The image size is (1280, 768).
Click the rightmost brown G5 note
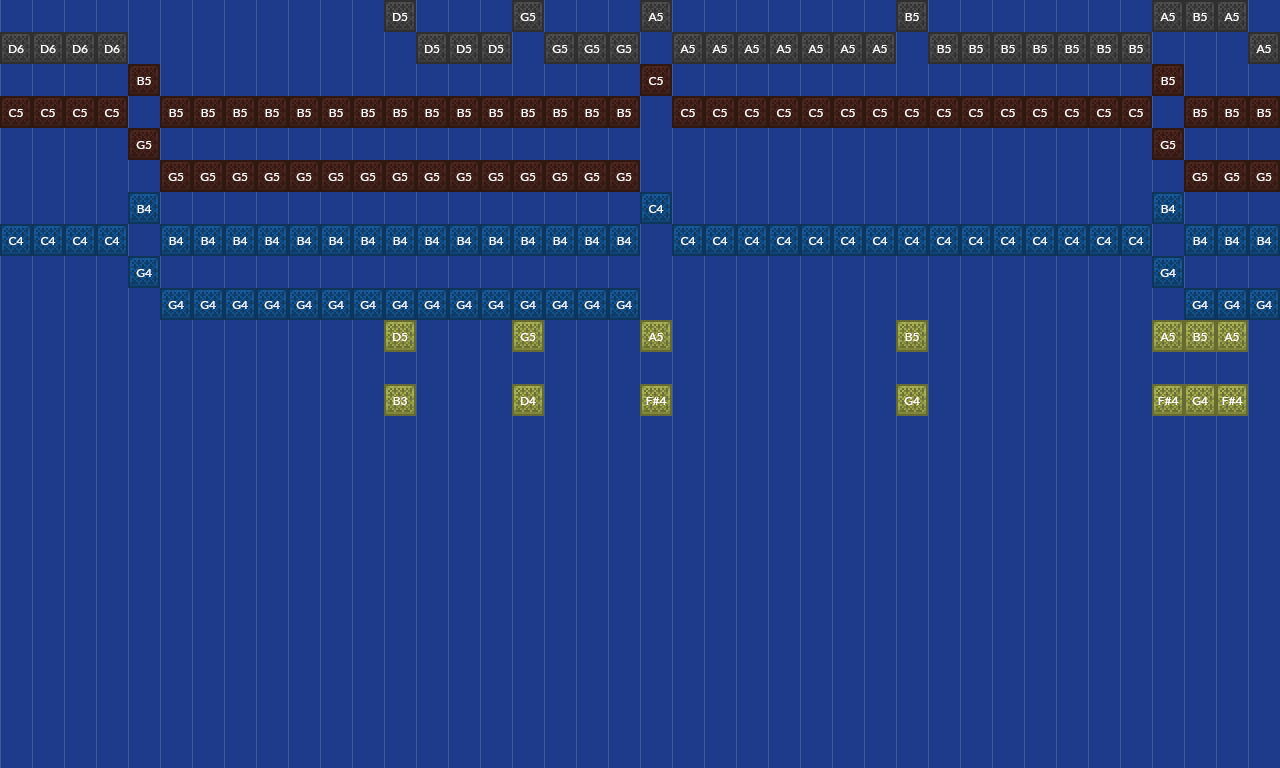pos(1264,176)
